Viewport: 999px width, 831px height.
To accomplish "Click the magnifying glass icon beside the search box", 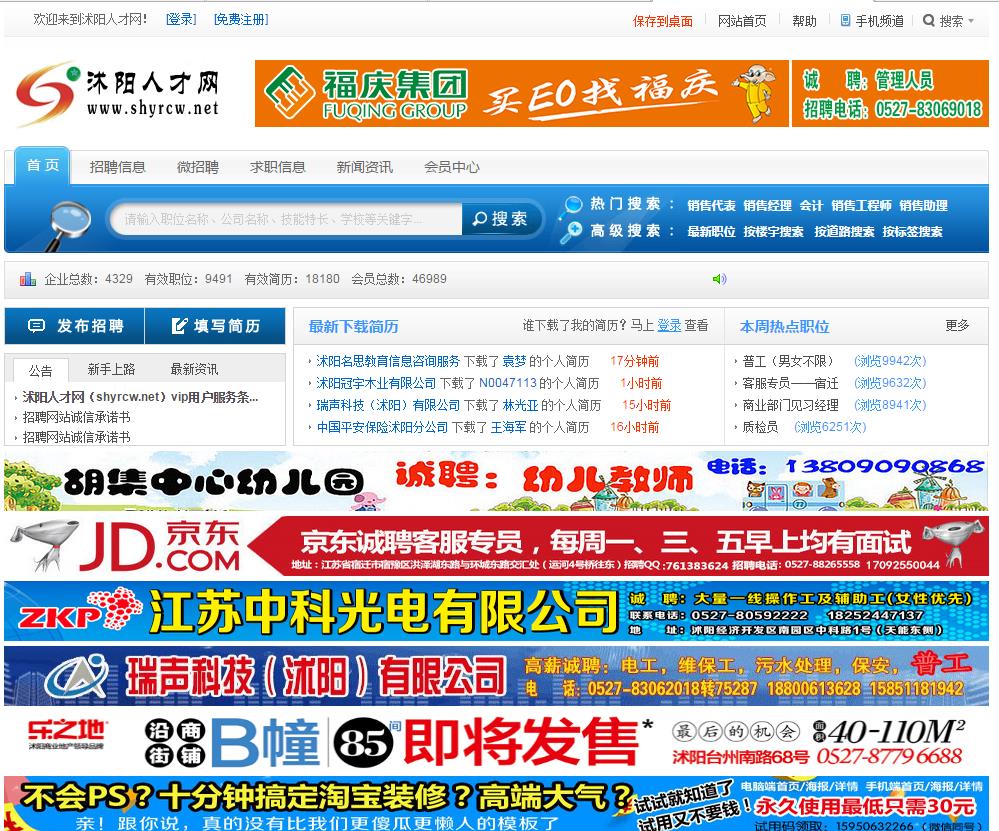I will (68, 224).
